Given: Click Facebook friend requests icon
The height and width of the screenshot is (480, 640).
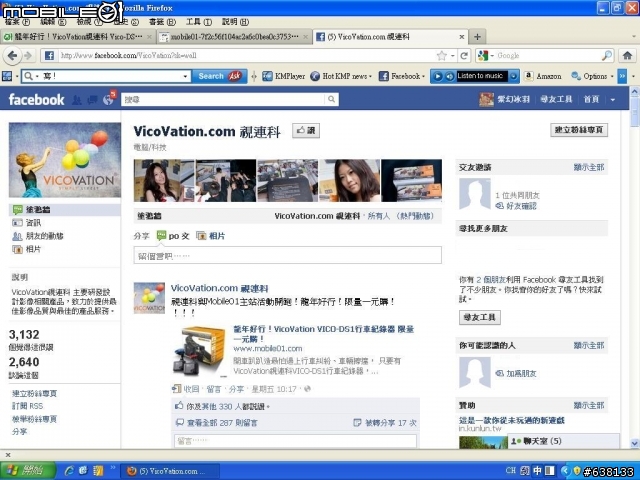Looking at the screenshot, I should [77, 100].
